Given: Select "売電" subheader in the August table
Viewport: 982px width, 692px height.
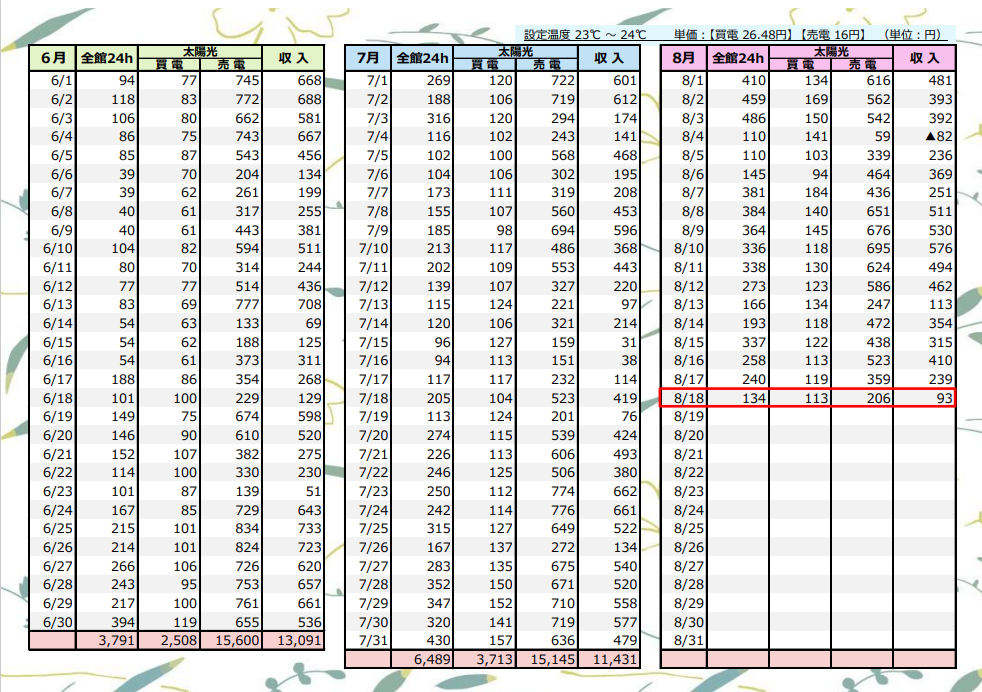Looking at the screenshot, I should (862, 64).
